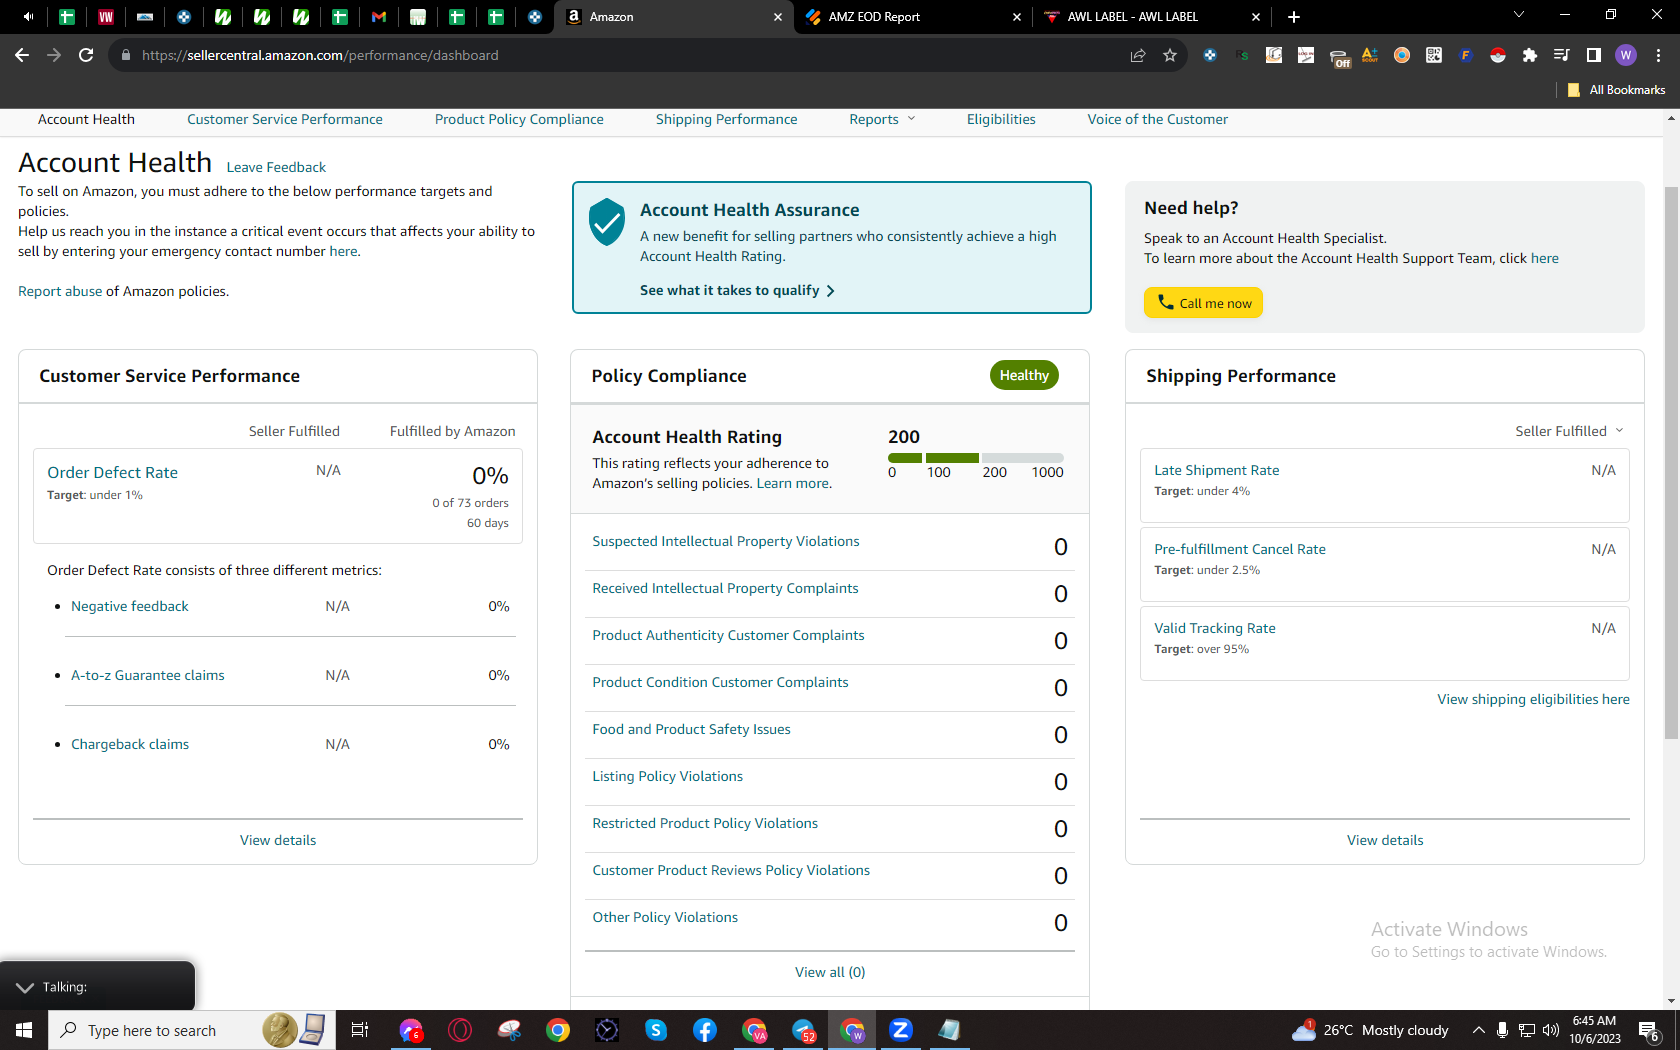Open the Chrome profile avatar W
1680x1050 pixels.
(1626, 55)
